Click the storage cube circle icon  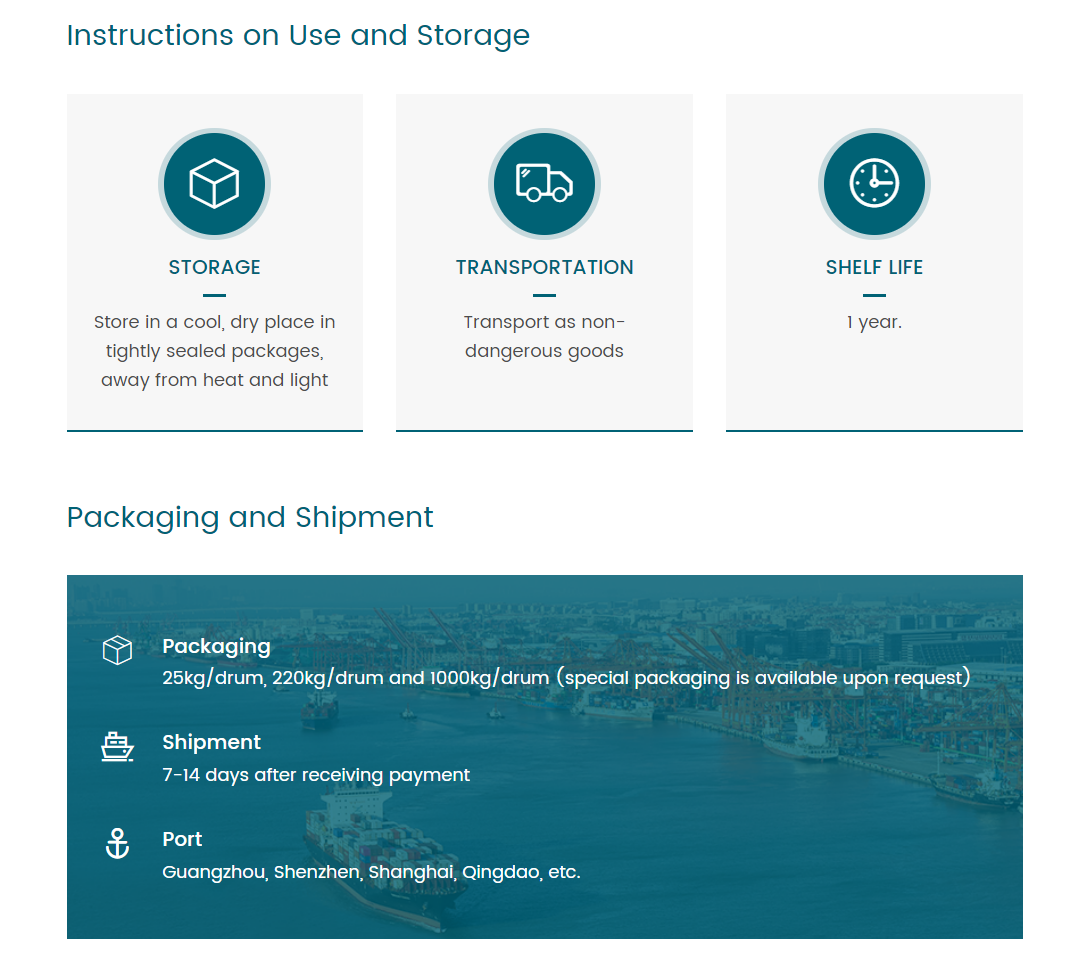[214, 184]
